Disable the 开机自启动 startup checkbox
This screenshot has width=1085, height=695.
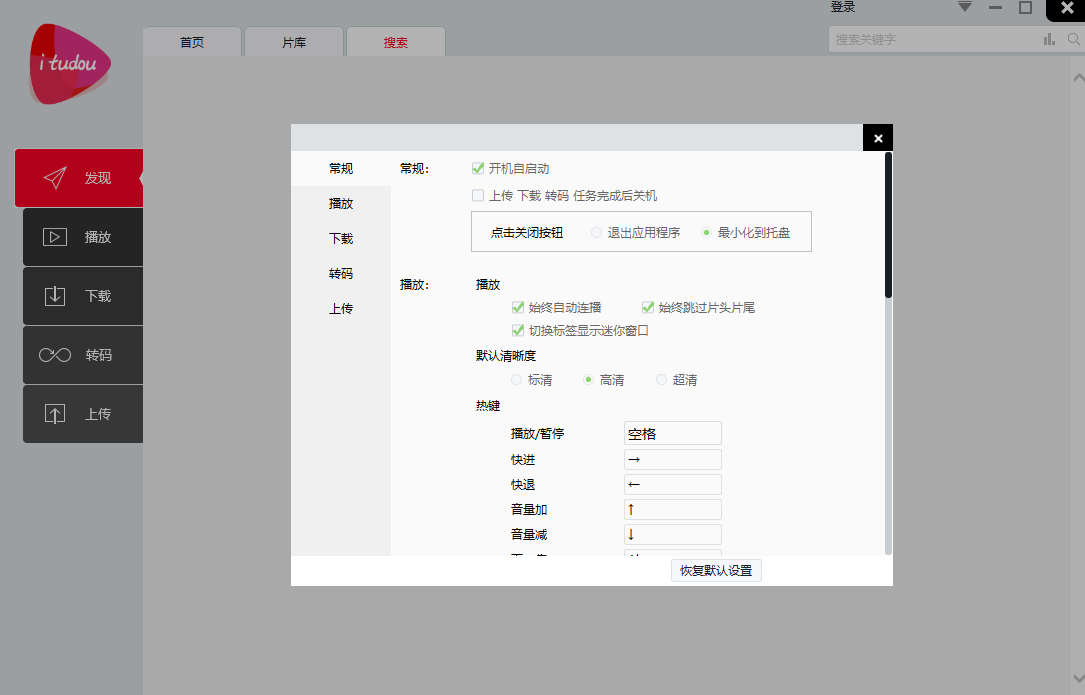click(x=477, y=168)
